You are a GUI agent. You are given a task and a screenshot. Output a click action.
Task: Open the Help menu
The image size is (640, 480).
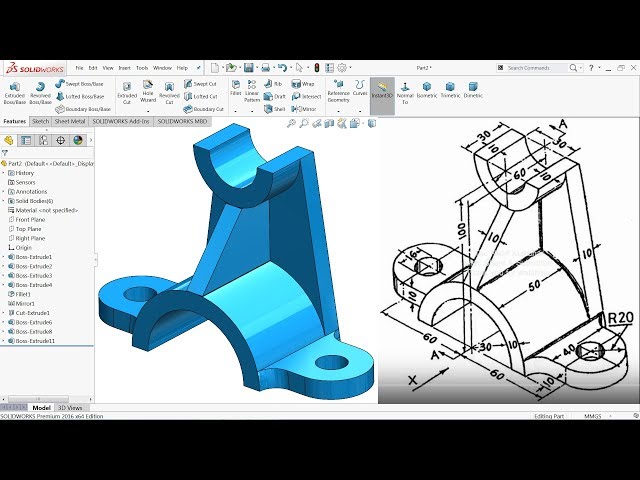click(x=182, y=68)
